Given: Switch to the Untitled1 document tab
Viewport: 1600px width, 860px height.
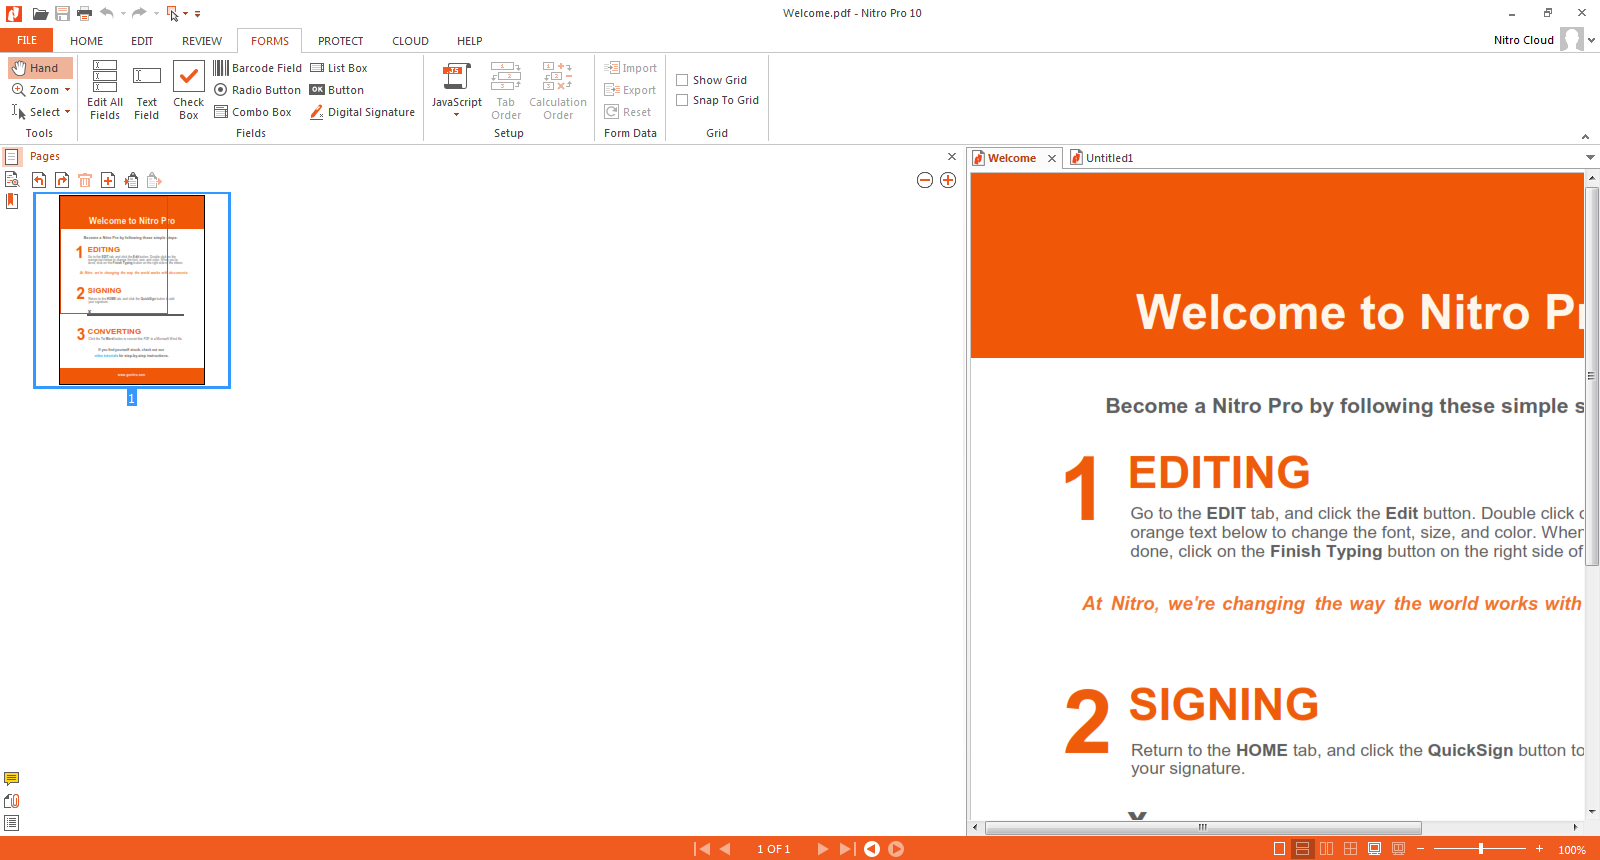Looking at the screenshot, I should pos(1101,158).
